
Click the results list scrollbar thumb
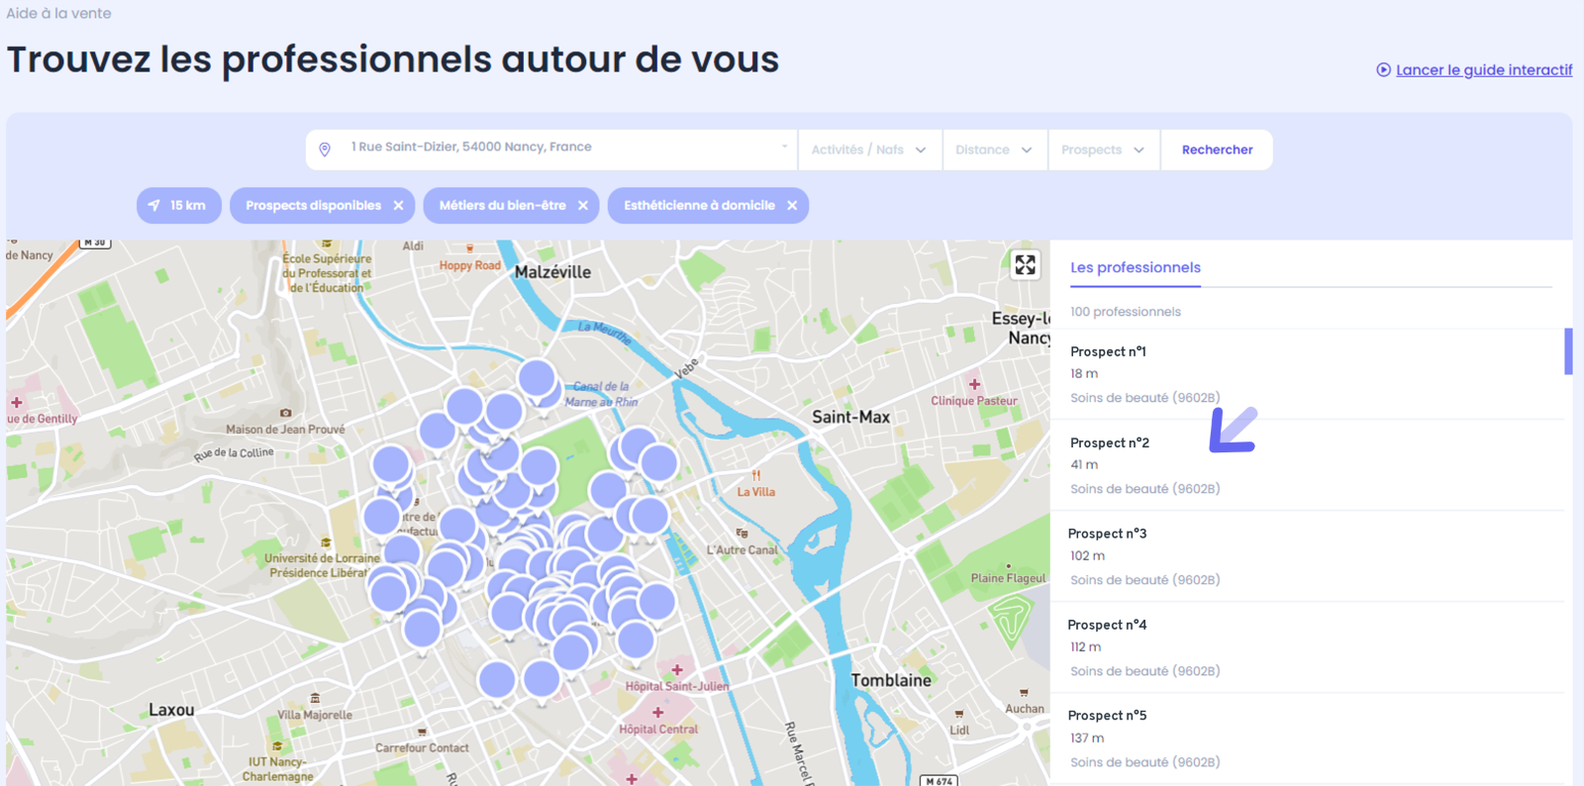click(1568, 351)
